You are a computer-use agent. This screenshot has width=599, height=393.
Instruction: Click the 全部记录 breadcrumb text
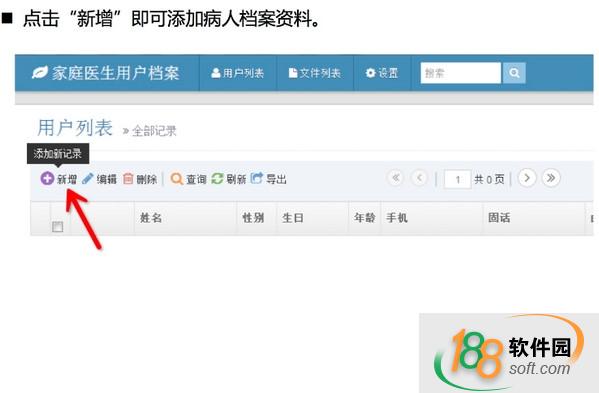(154, 131)
